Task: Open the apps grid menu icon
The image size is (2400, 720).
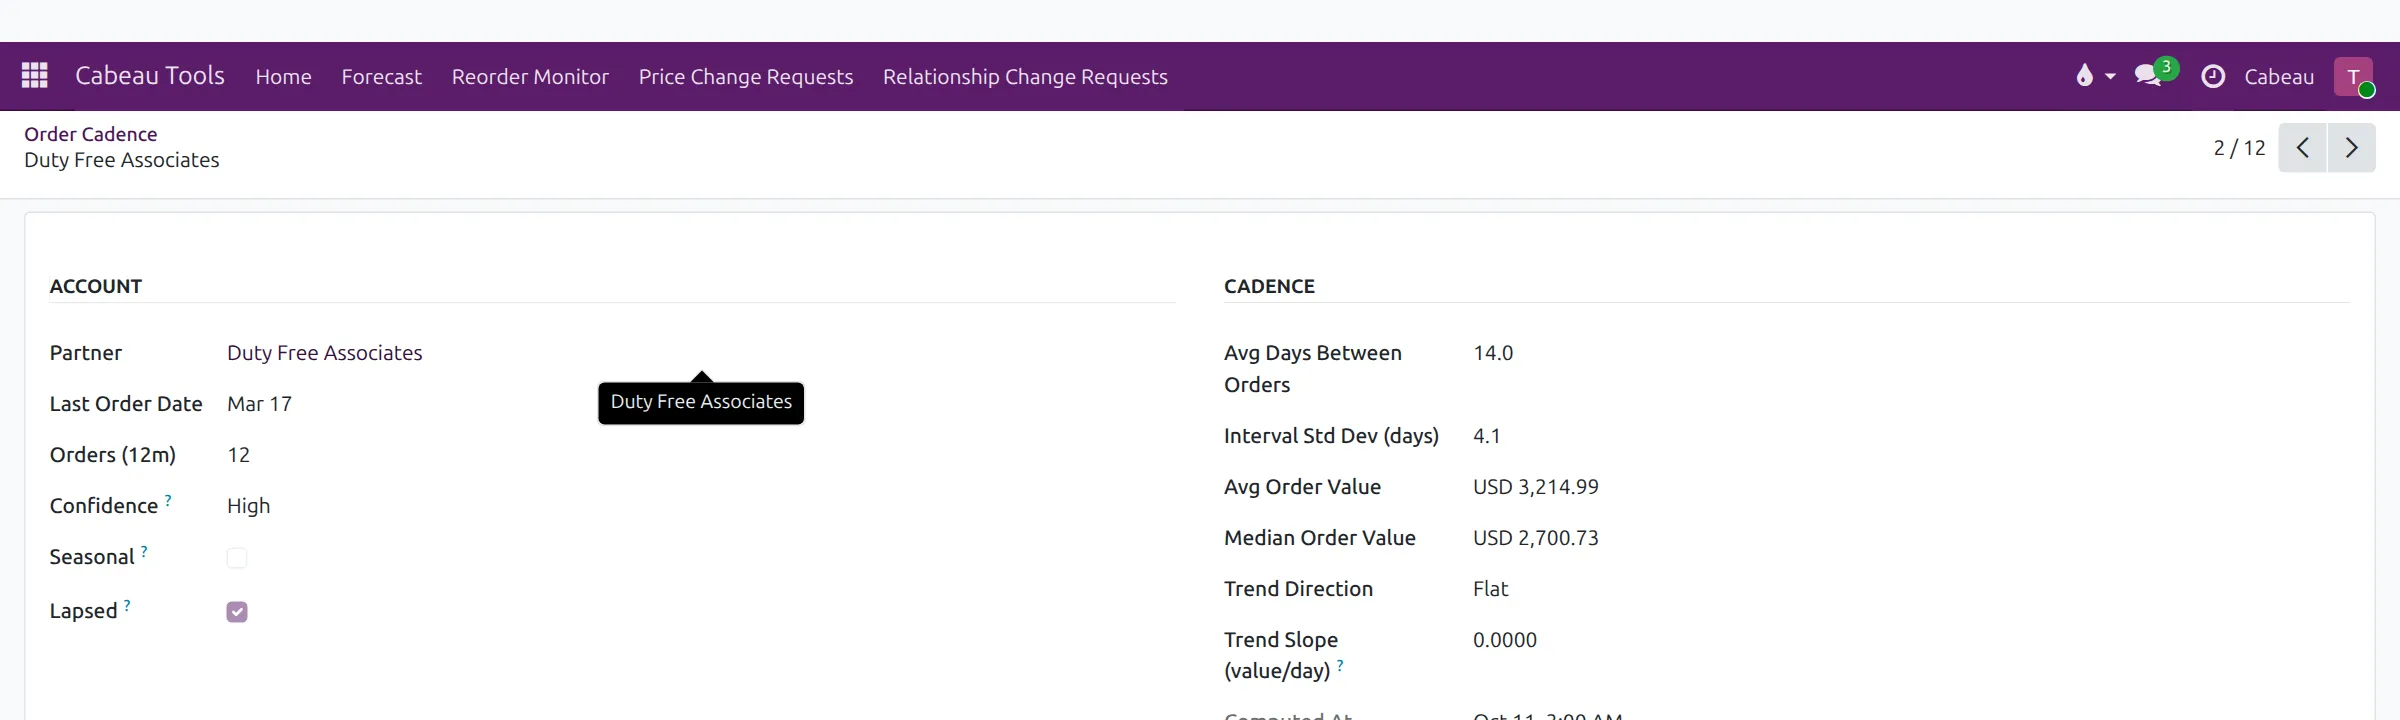Action: 35,76
